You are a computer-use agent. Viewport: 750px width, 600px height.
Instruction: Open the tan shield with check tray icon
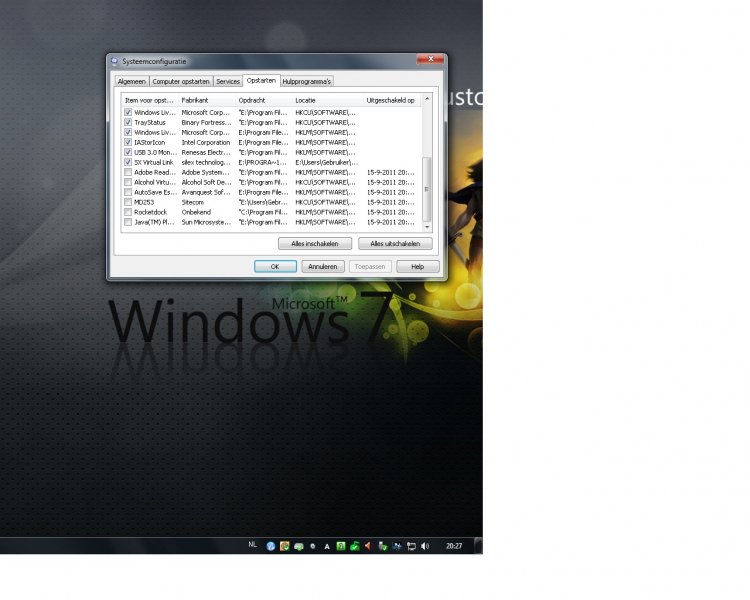[x=285, y=546]
